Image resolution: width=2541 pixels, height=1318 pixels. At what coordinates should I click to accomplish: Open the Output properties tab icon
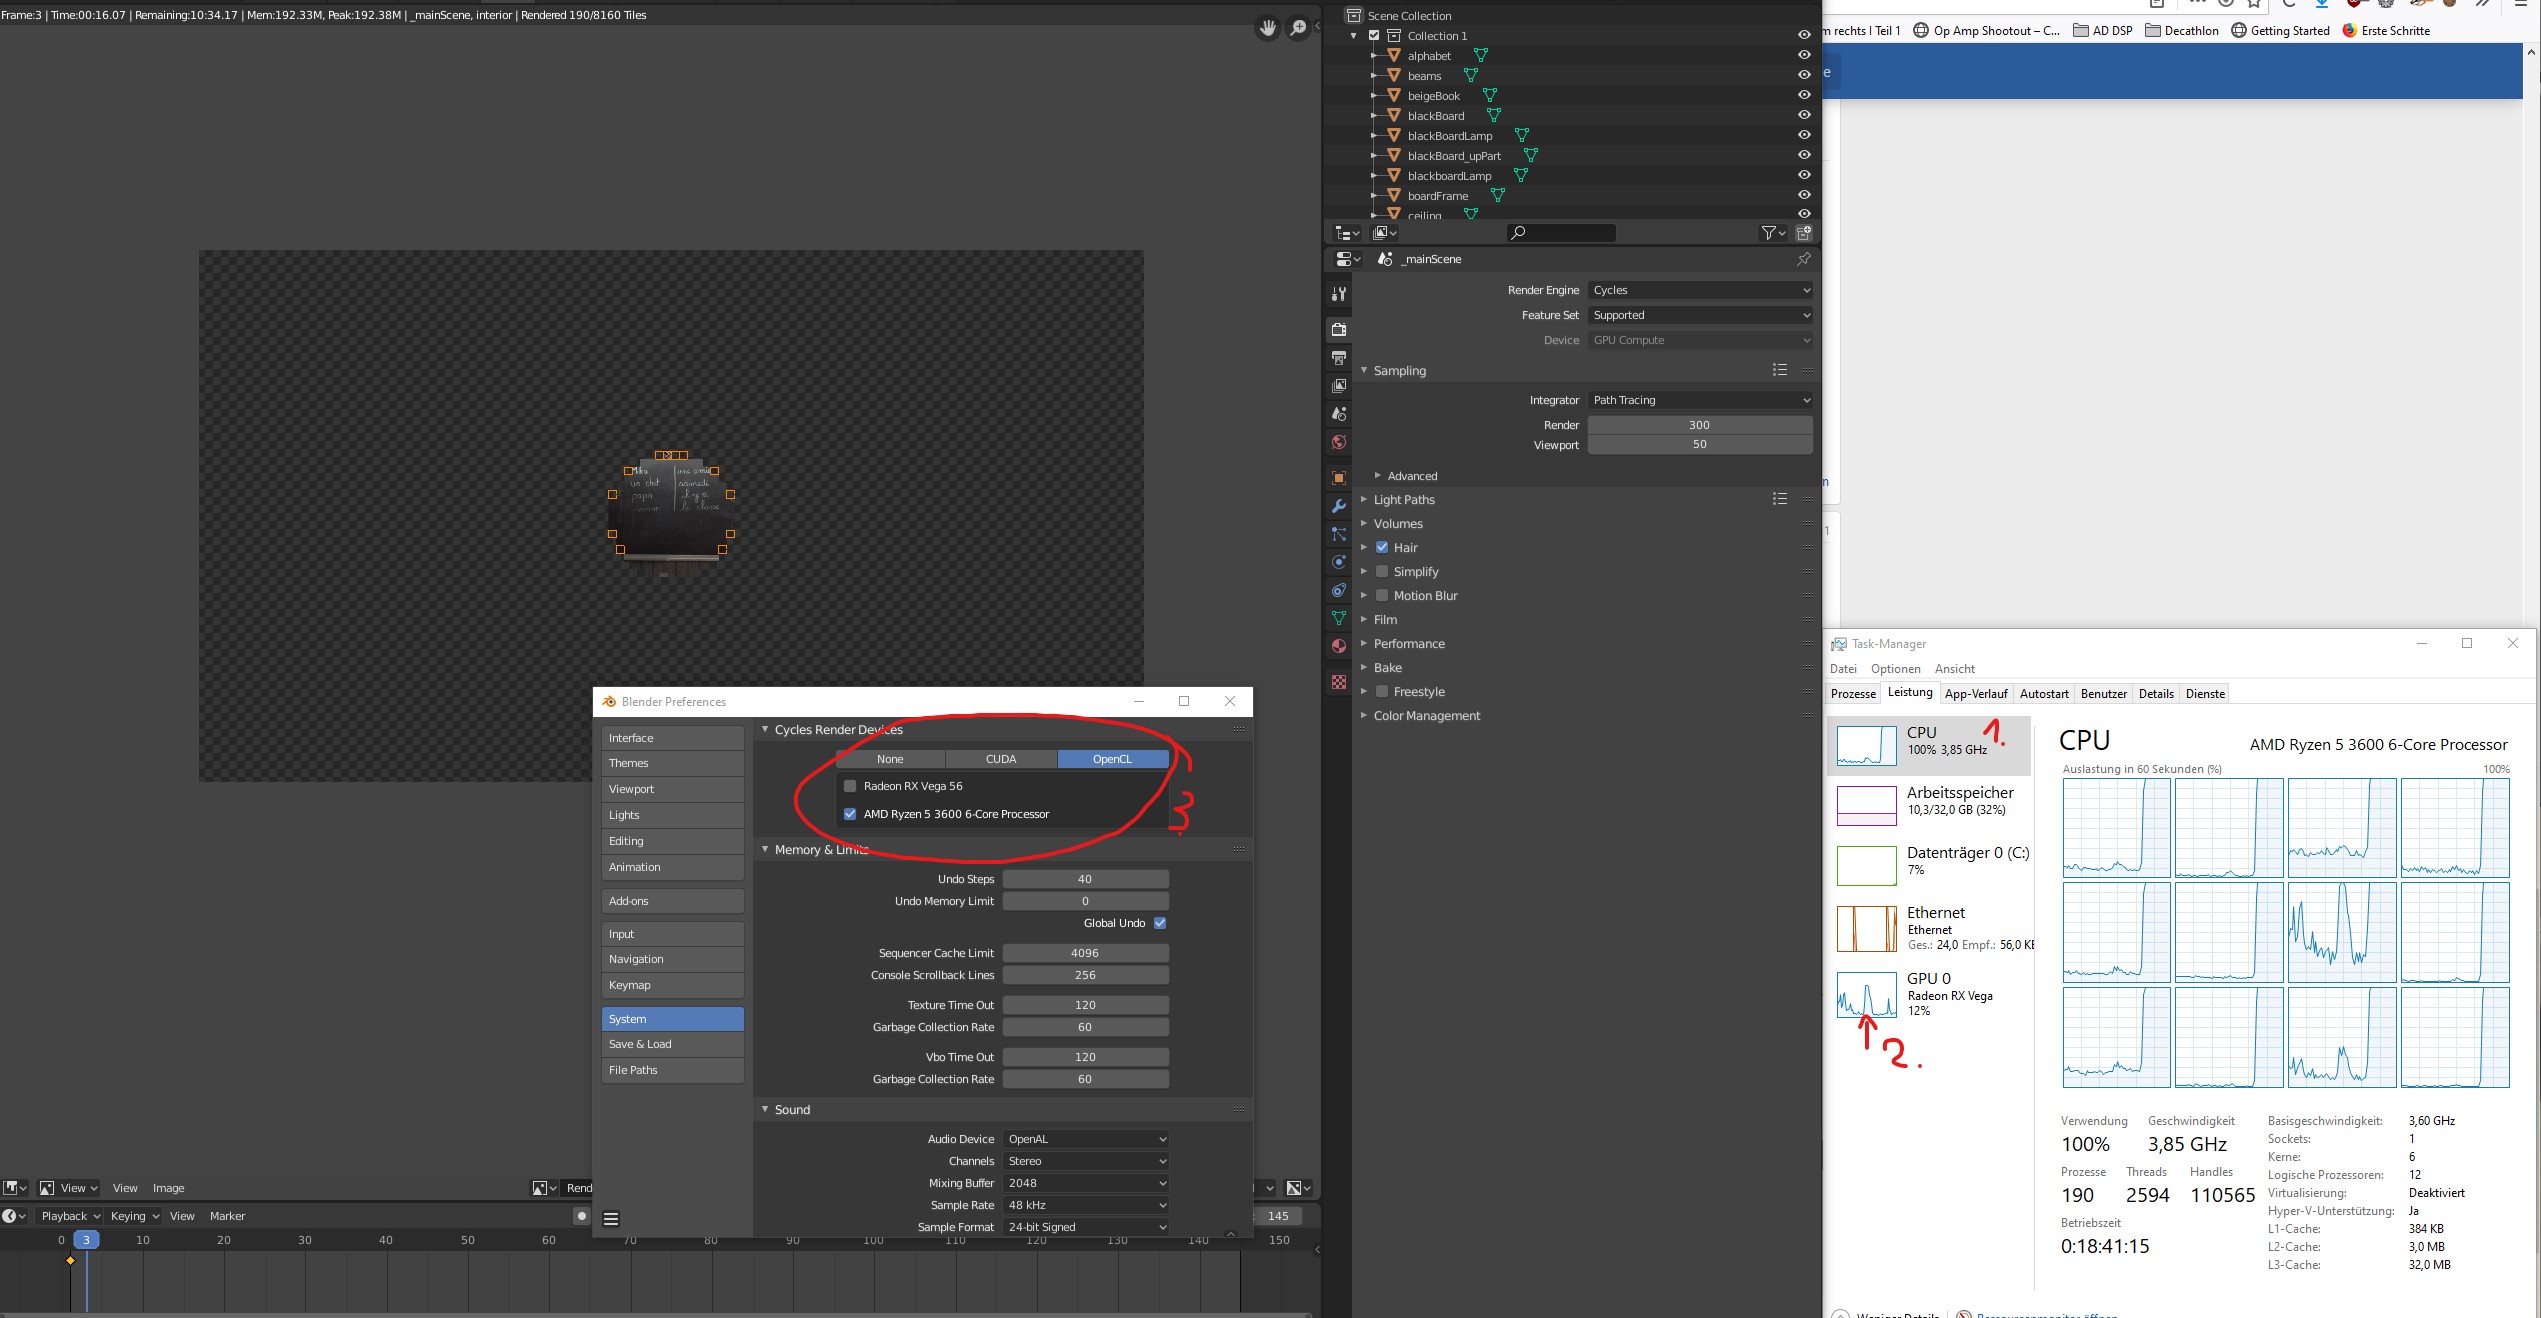point(1339,357)
